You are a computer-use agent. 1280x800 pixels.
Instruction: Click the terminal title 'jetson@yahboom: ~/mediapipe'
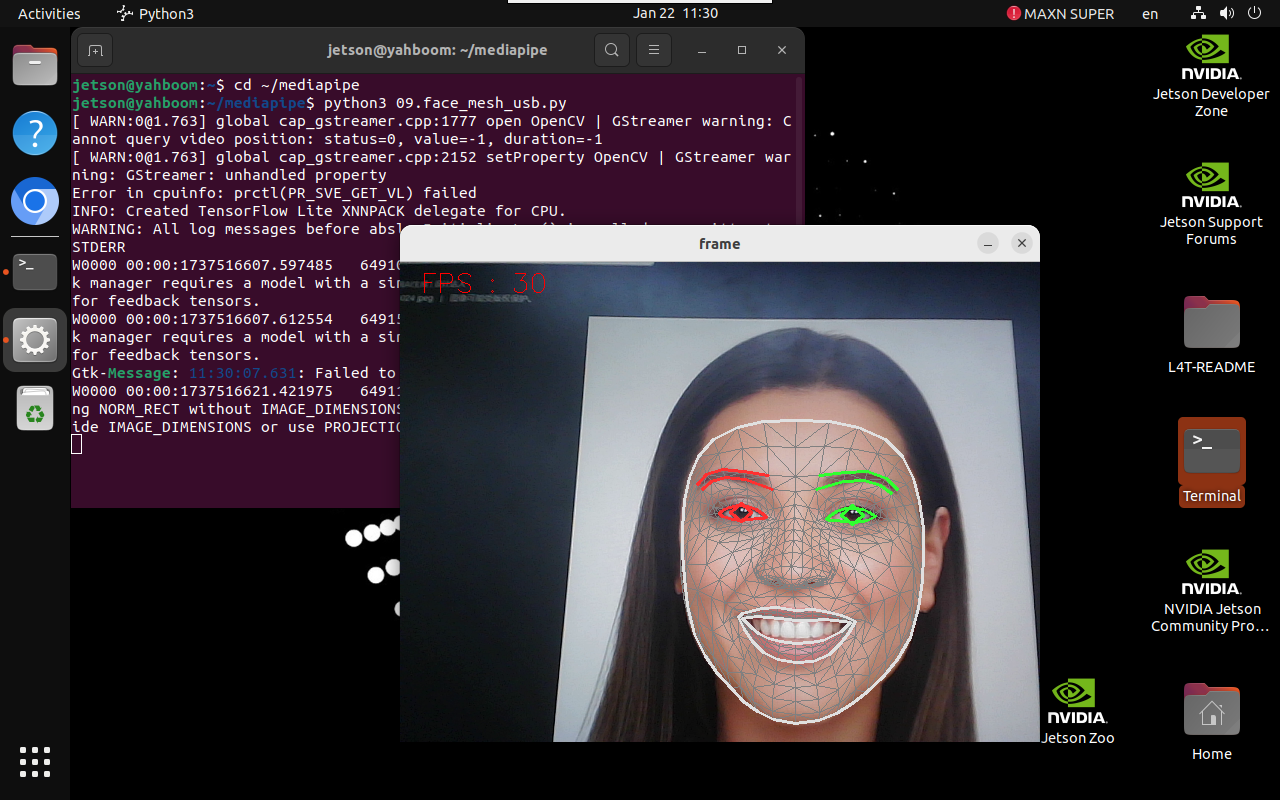click(x=437, y=50)
